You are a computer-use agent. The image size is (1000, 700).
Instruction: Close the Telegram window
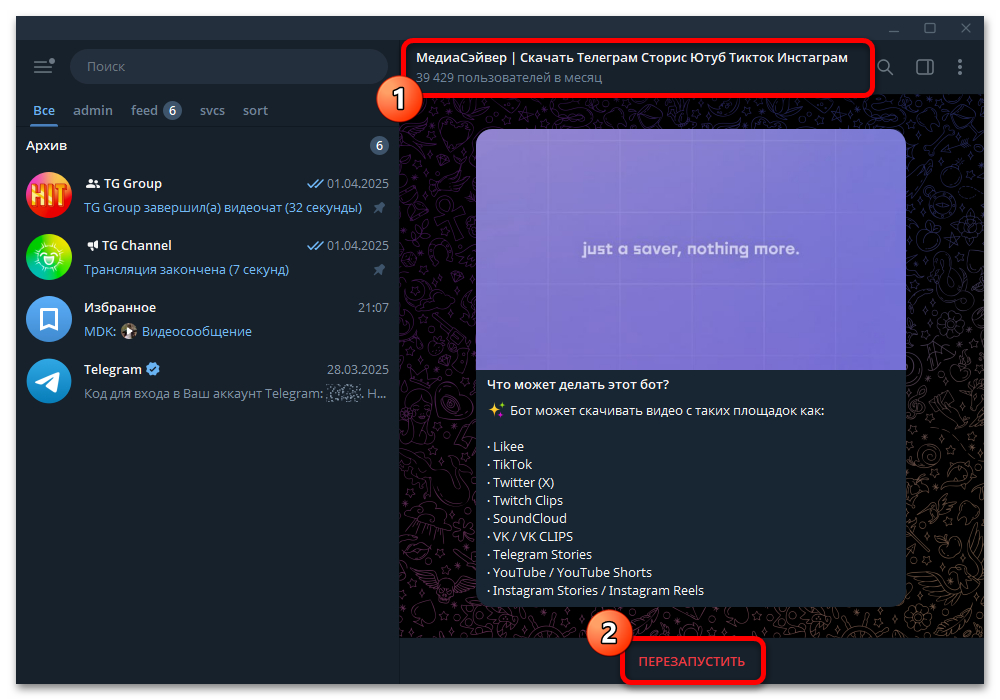coord(966,29)
